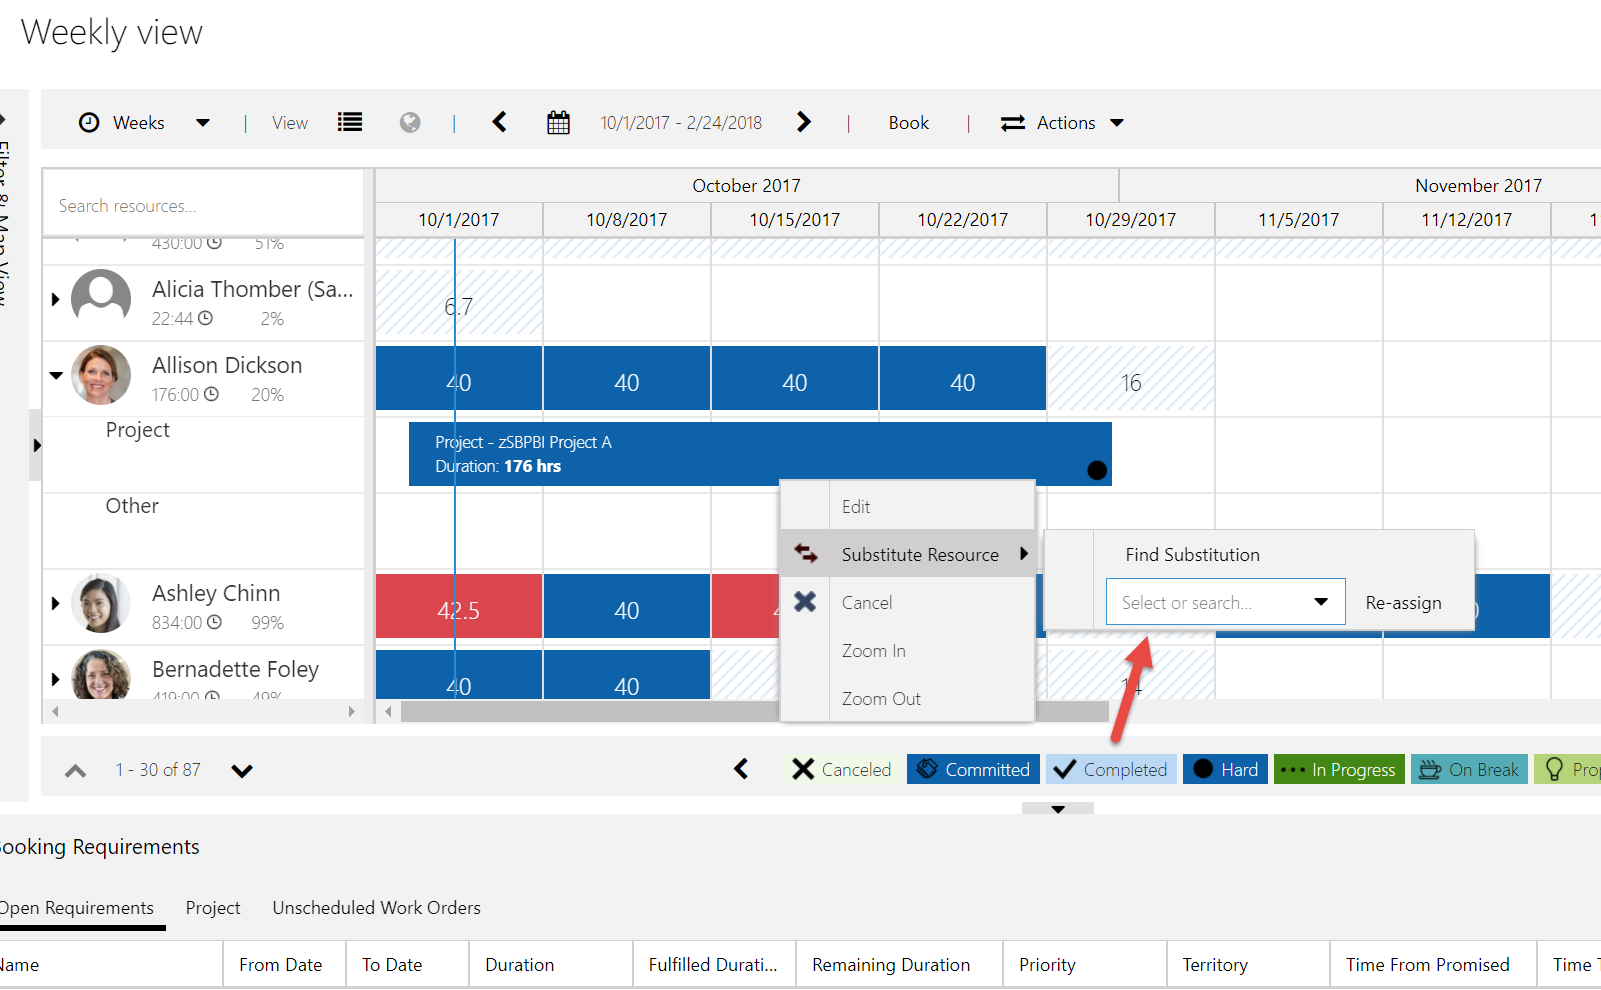Click the Substitute Resource swap icon
Screen dimensions: 1601x990
[806, 554]
